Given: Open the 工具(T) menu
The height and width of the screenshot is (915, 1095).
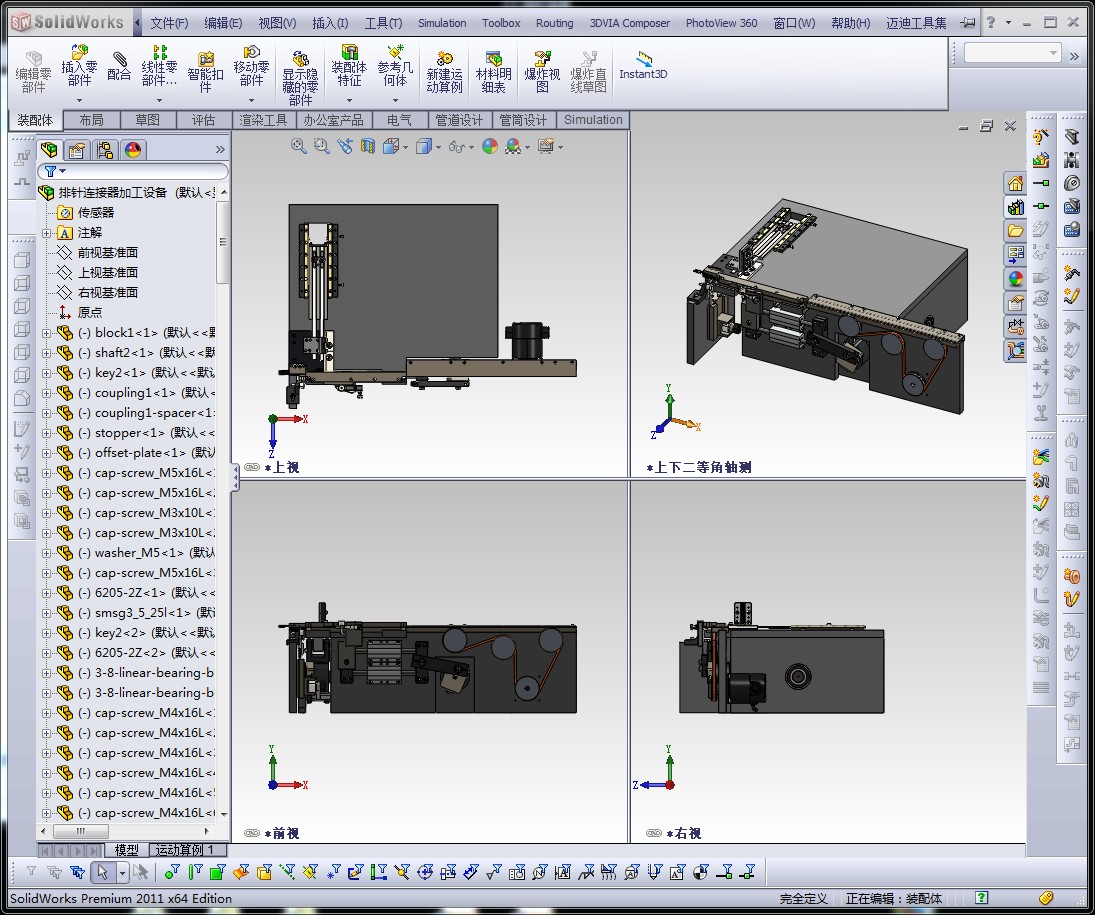Looking at the screenshot, I should pyautogui.click(x=383, y=23).
